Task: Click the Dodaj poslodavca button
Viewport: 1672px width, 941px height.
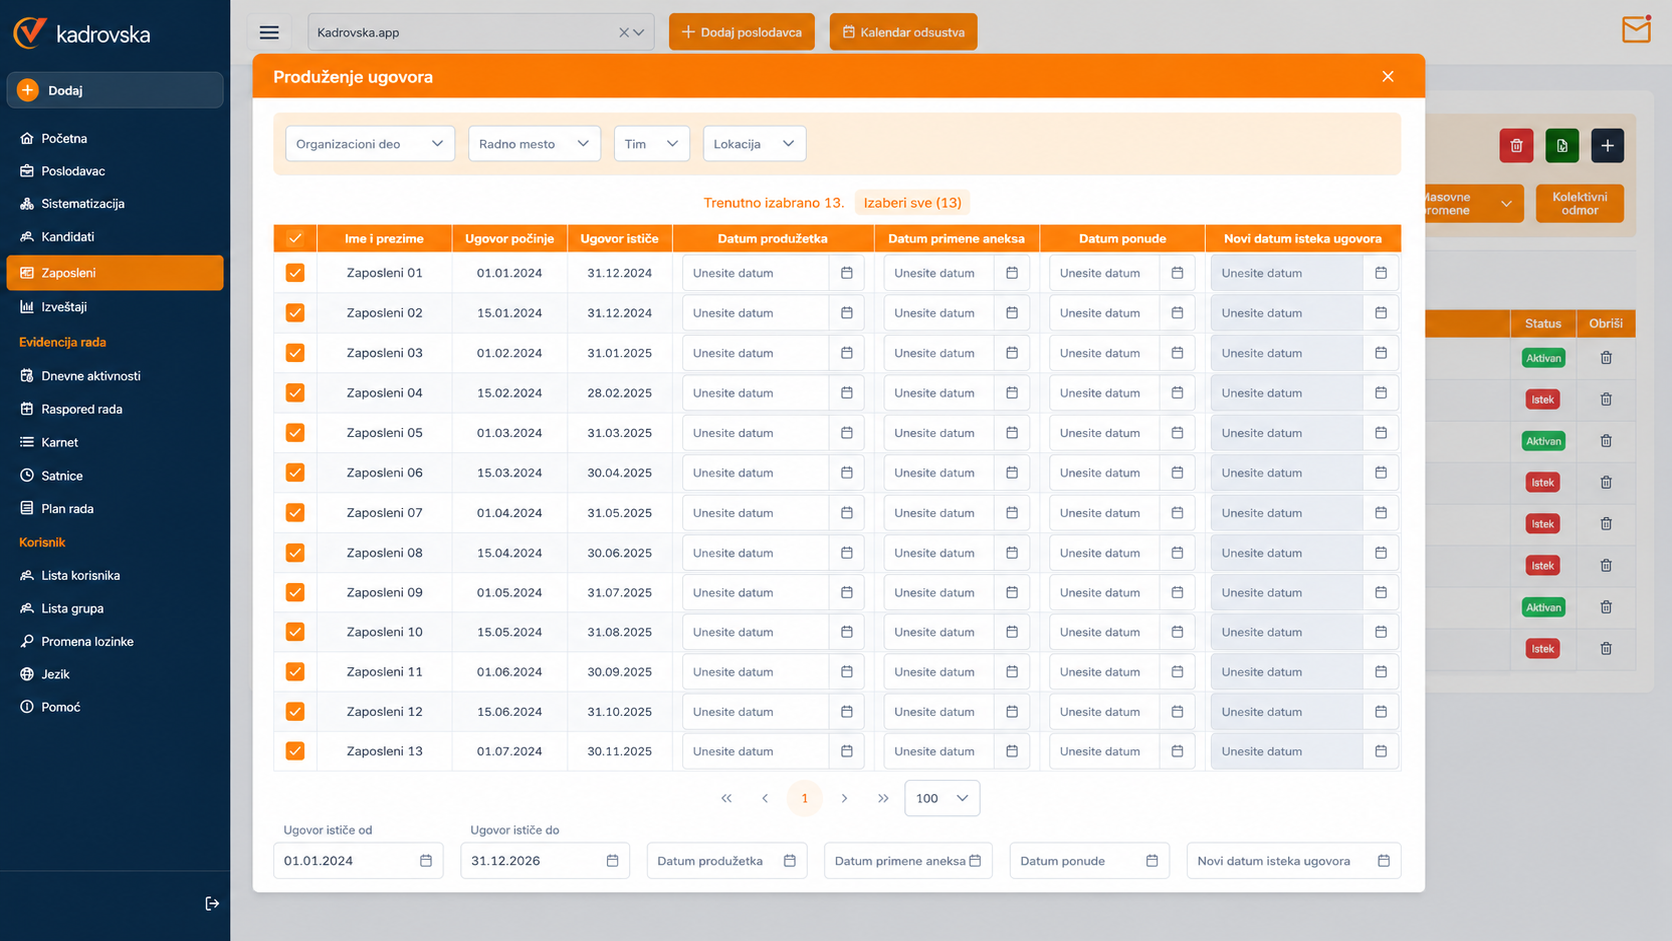Action: pyautogui.click(x=742, y=32)
